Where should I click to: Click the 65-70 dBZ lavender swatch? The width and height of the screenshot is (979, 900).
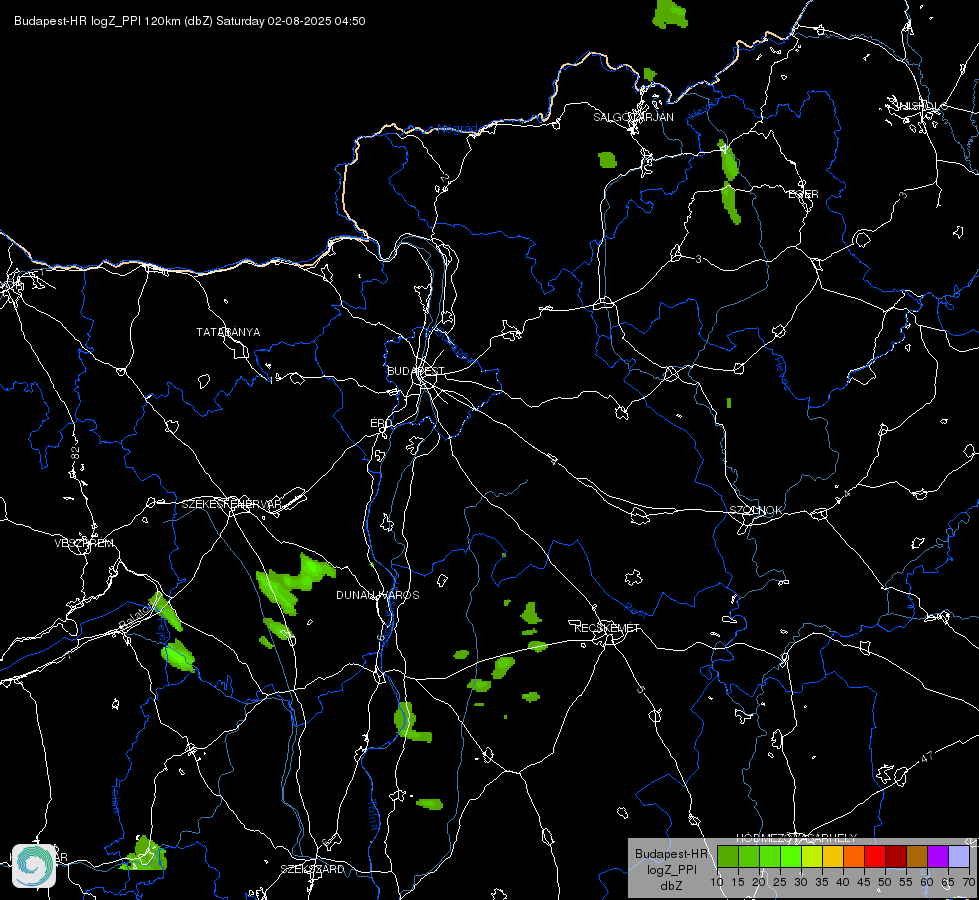point(958,856)
